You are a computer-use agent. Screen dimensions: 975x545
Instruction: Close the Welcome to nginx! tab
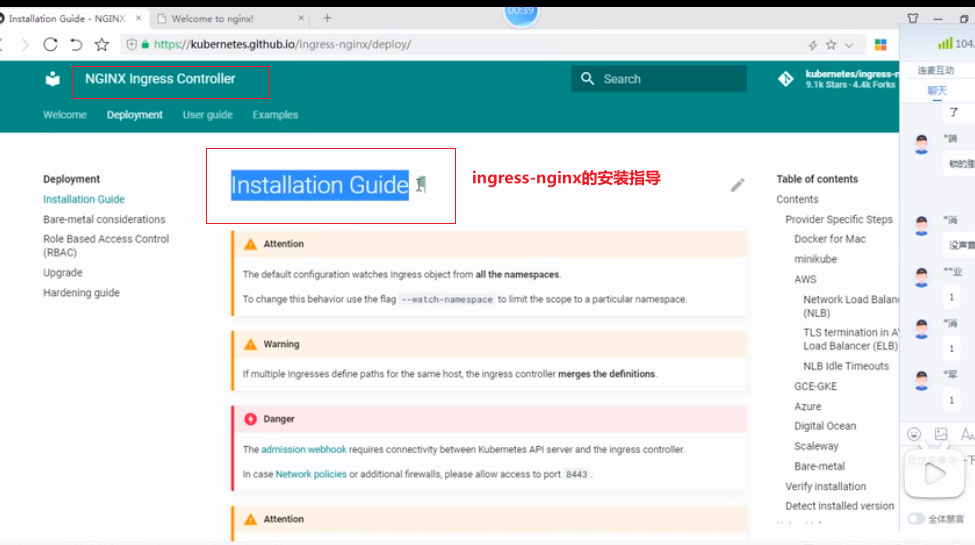(301, 18)
